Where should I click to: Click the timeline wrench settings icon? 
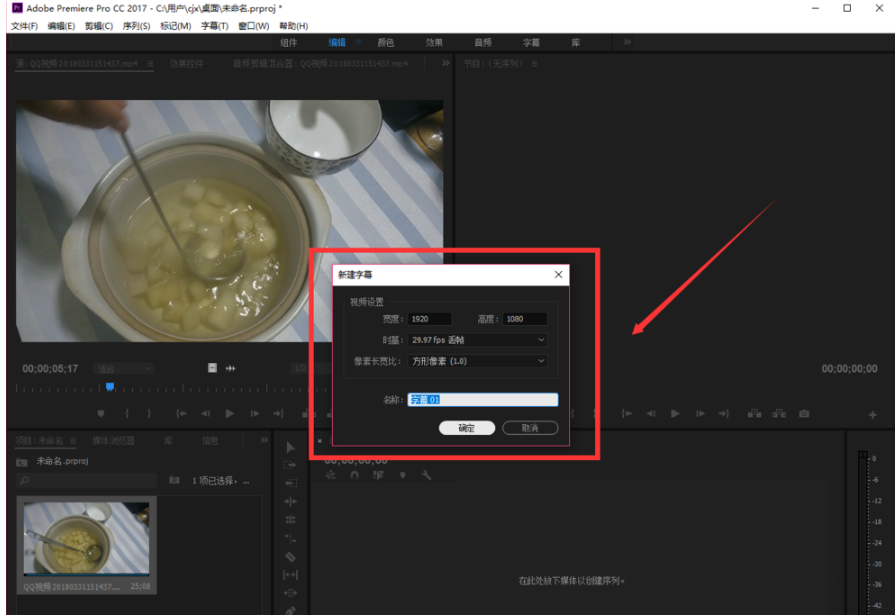tap(426, 475)
